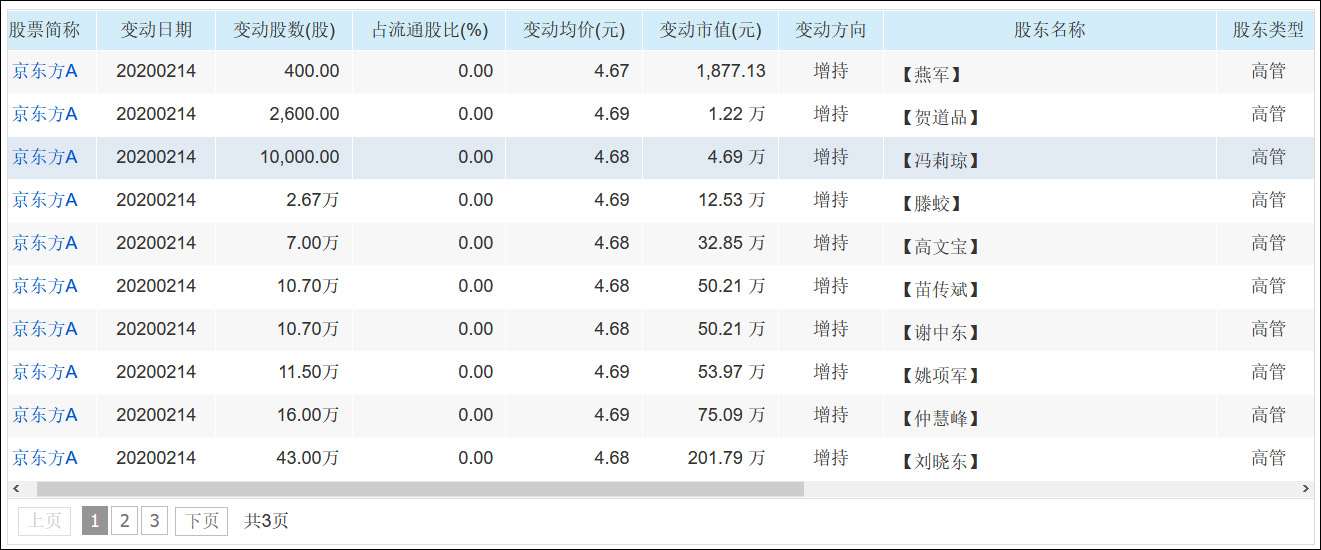Click 高管 type cell in 燕军 row
This screenshot has width=1321, height=550.
point(1268,71)
